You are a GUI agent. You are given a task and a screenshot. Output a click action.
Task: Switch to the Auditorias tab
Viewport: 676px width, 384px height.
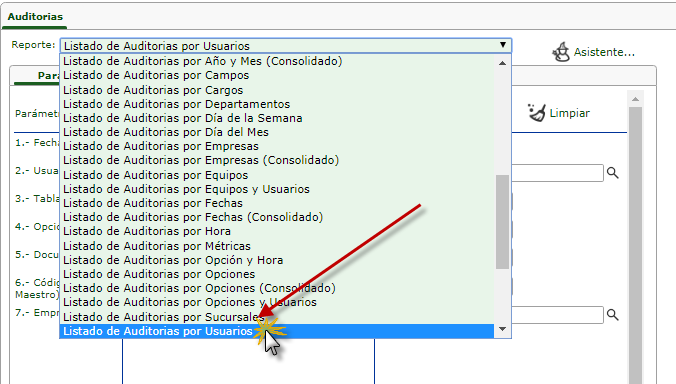pyautogui.click(x=35, y=16)
